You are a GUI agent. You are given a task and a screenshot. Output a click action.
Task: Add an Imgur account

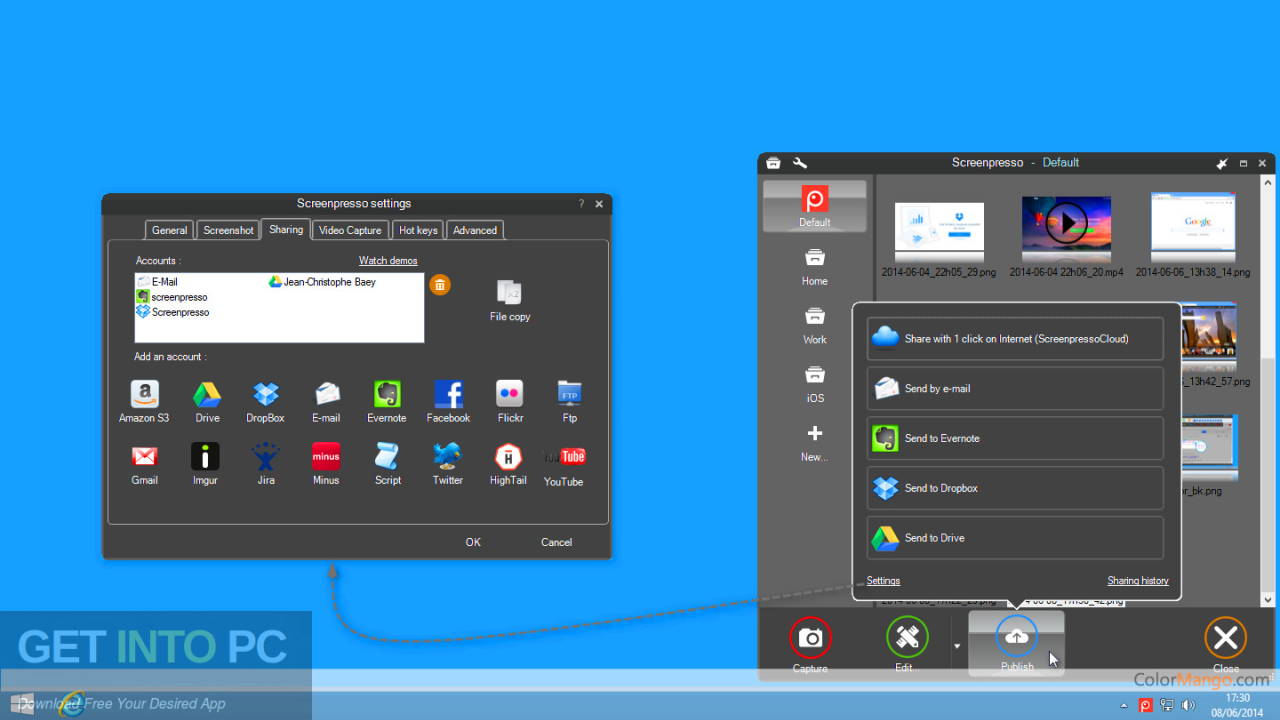point(205,464)
